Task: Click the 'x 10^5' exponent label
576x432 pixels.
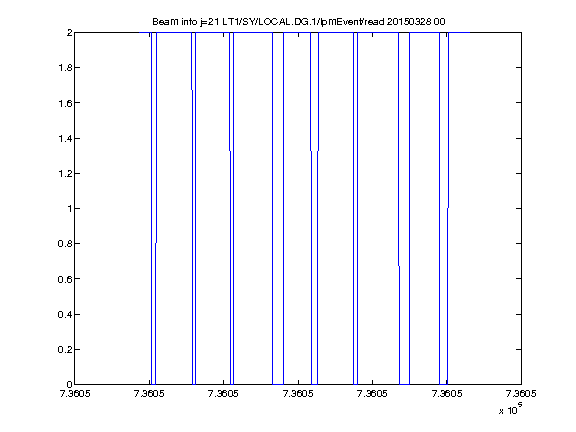Action: pyautogui.click(x=511, y=409)
